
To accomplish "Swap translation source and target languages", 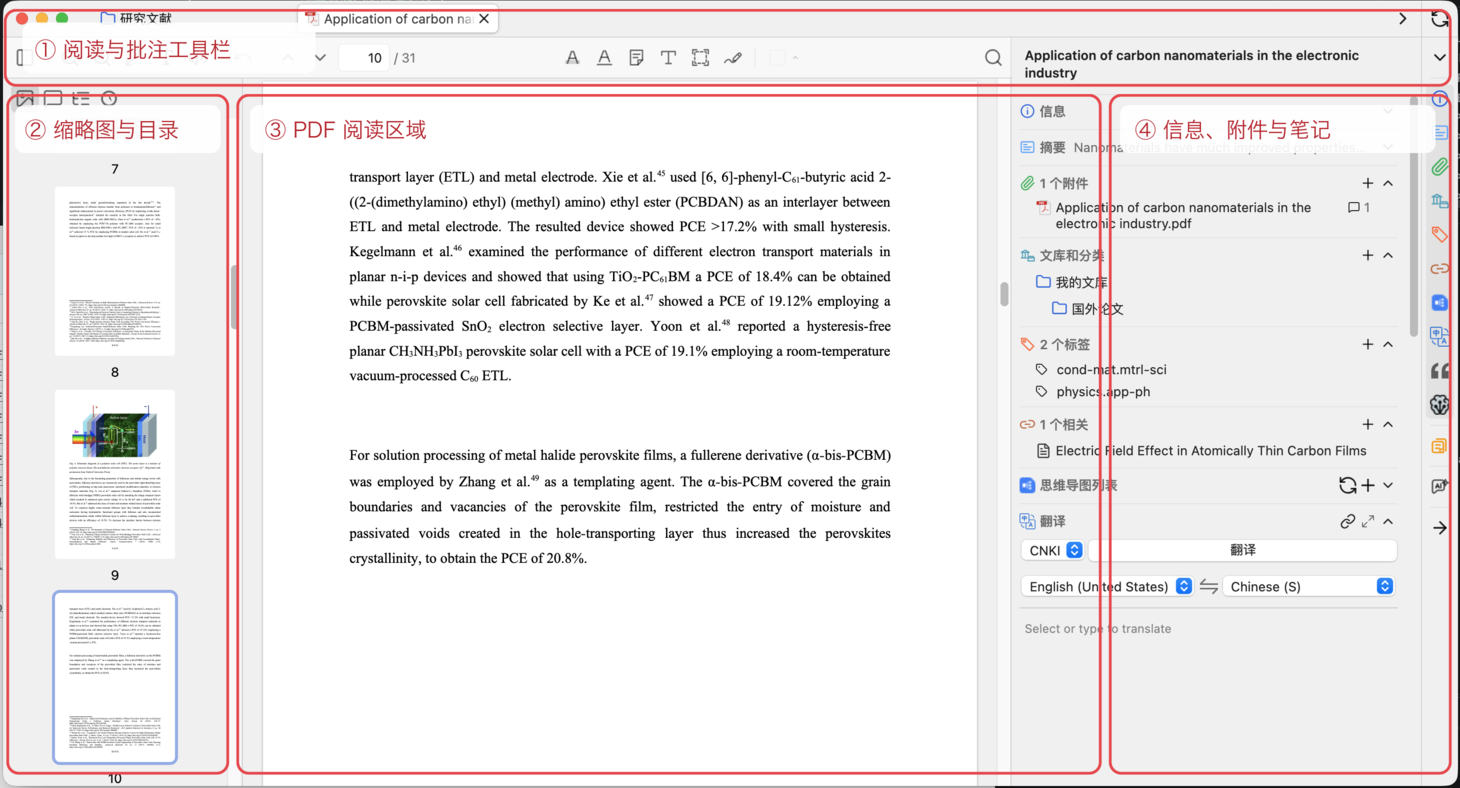I will [1209, 587].
